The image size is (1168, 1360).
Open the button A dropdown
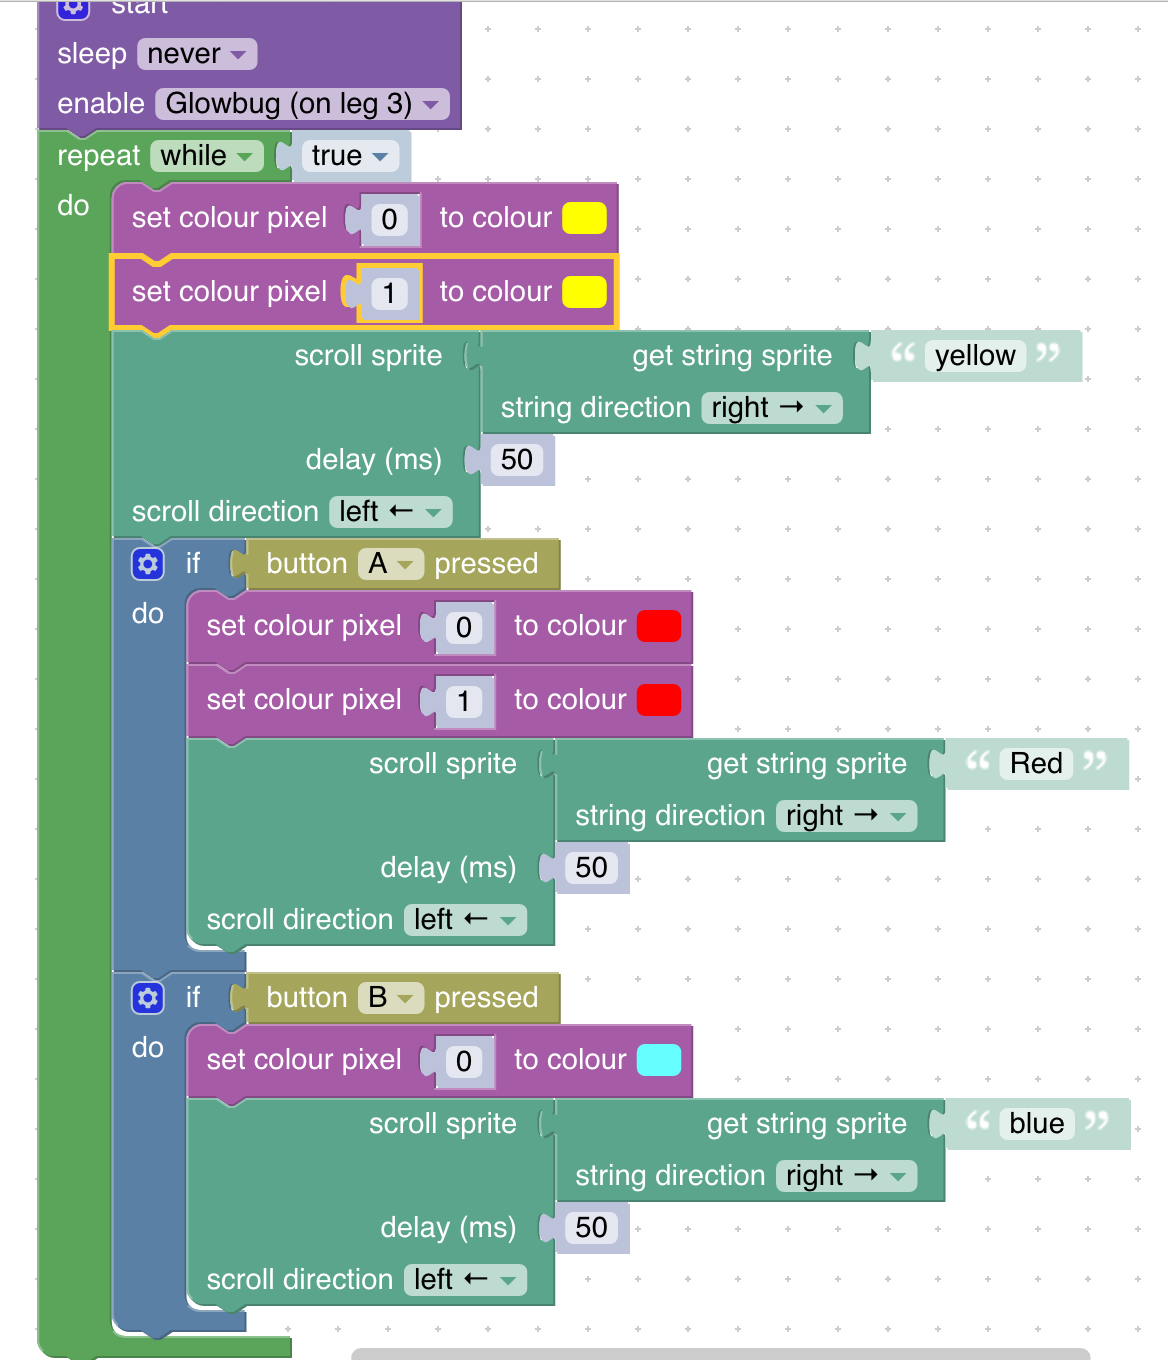pos(391,563)
